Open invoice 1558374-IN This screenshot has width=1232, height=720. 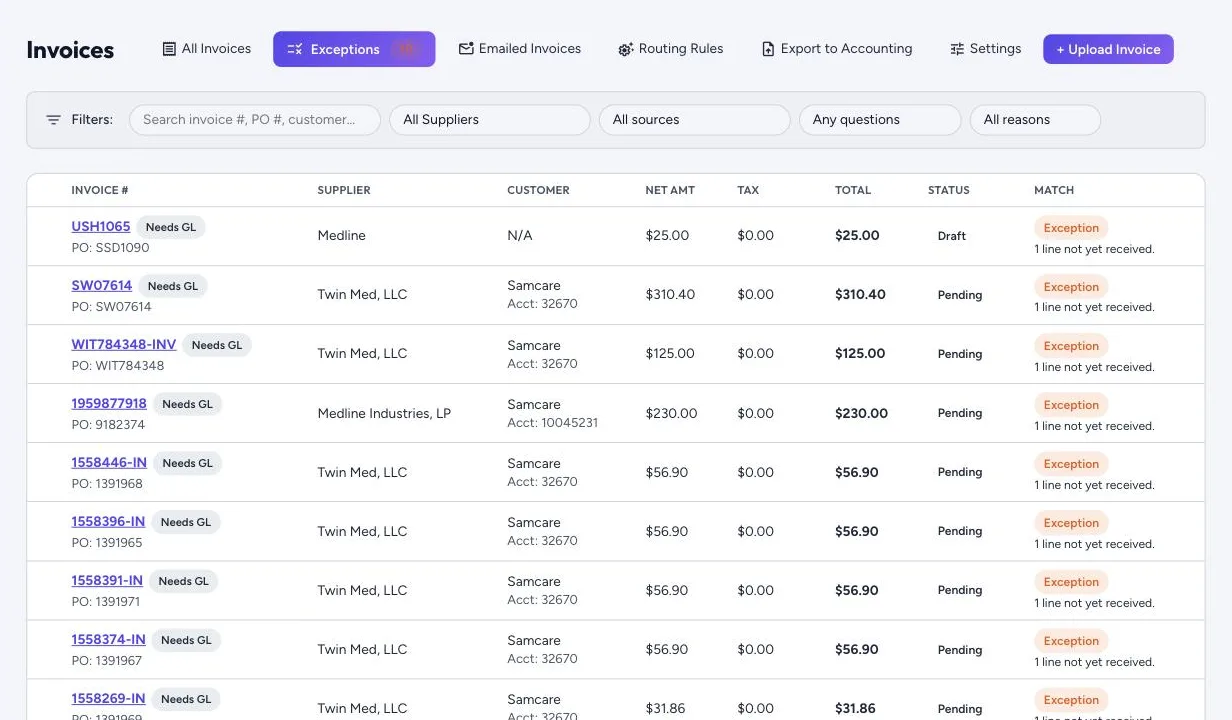(x=108, y=640)
